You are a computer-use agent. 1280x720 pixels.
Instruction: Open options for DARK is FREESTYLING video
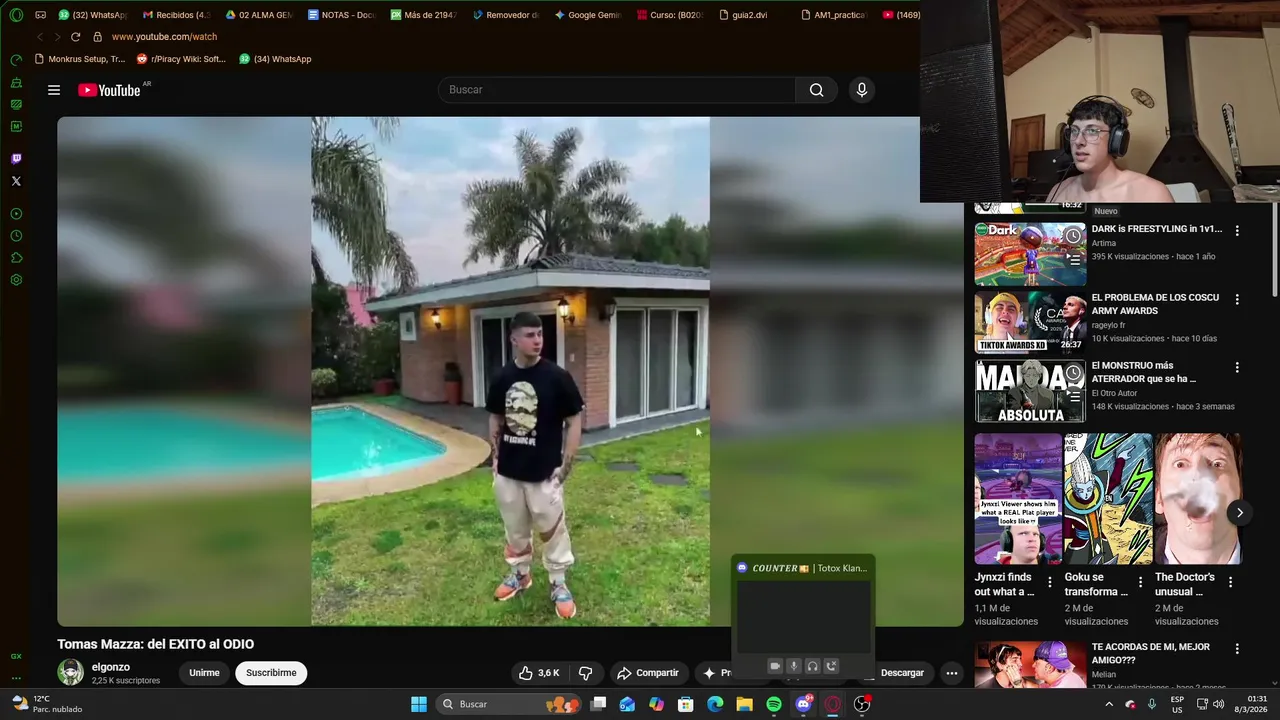tap(1237, 231)
